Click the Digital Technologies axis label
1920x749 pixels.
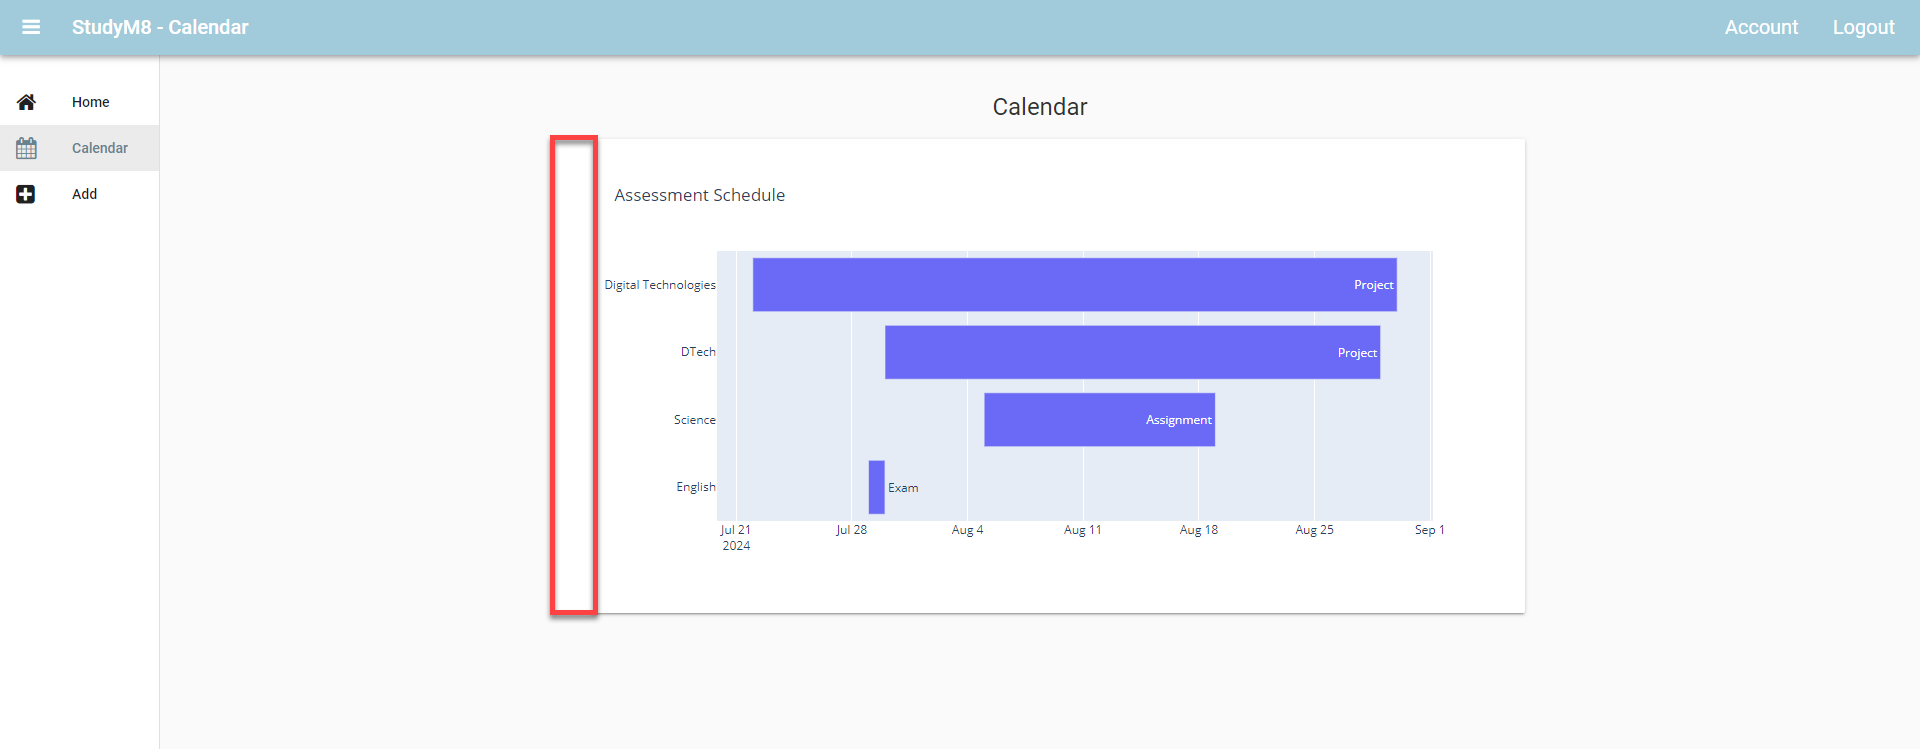click(660, 285)
